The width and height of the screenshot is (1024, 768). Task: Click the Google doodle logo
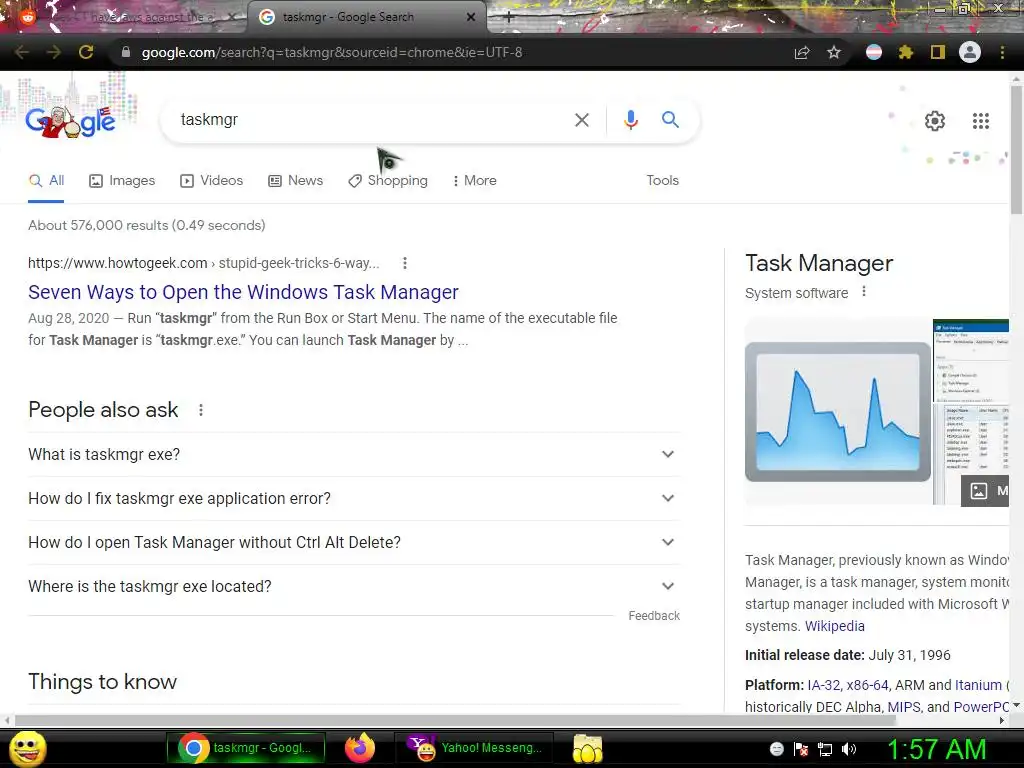[70, 121]
